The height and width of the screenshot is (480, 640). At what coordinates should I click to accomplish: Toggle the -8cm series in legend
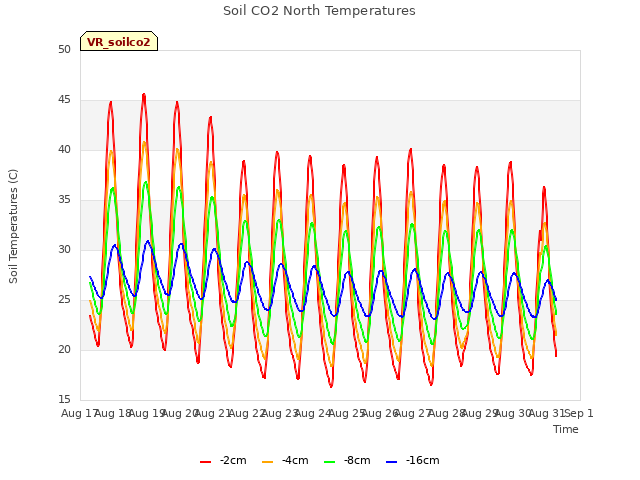pos(347,461)
